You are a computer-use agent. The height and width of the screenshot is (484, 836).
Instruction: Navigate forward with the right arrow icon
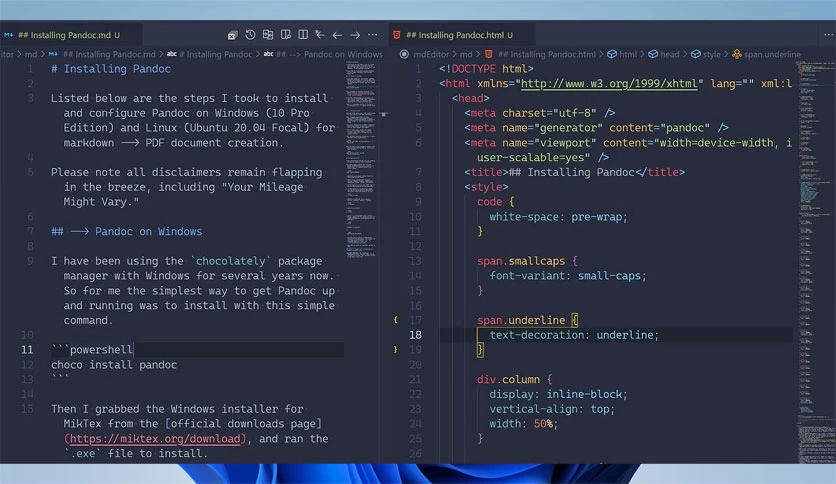[355, 35]
